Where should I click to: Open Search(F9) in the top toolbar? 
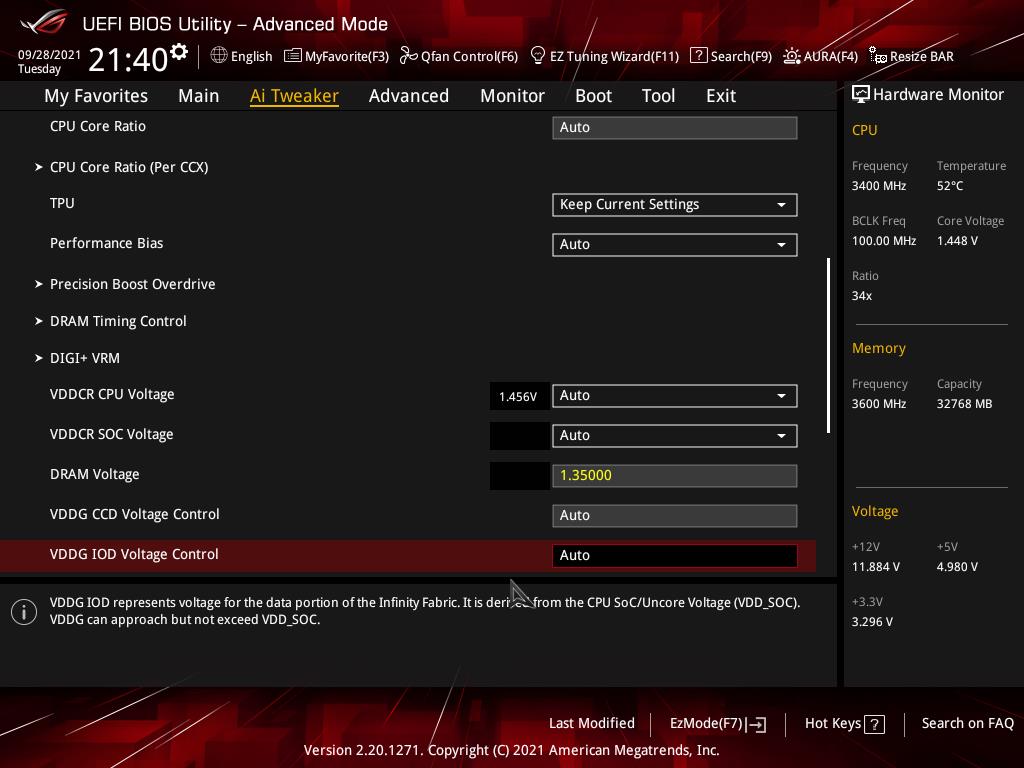pyautogui.click(x=731, y=56)
